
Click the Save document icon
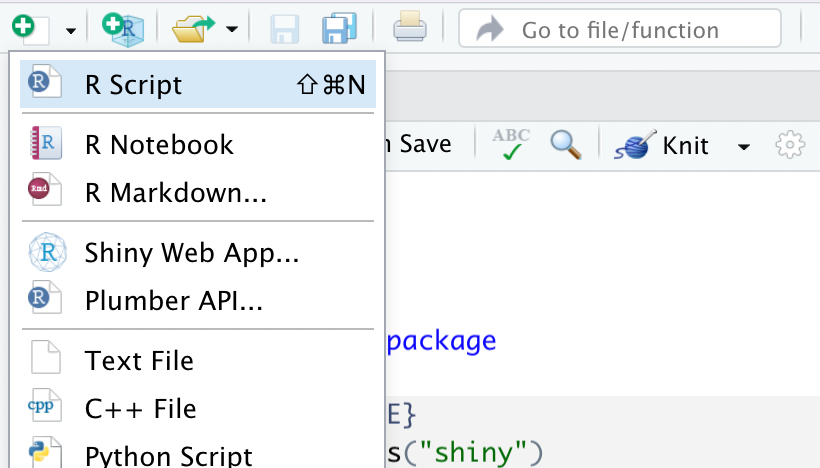pyautogui.click(x=286, y=29)
